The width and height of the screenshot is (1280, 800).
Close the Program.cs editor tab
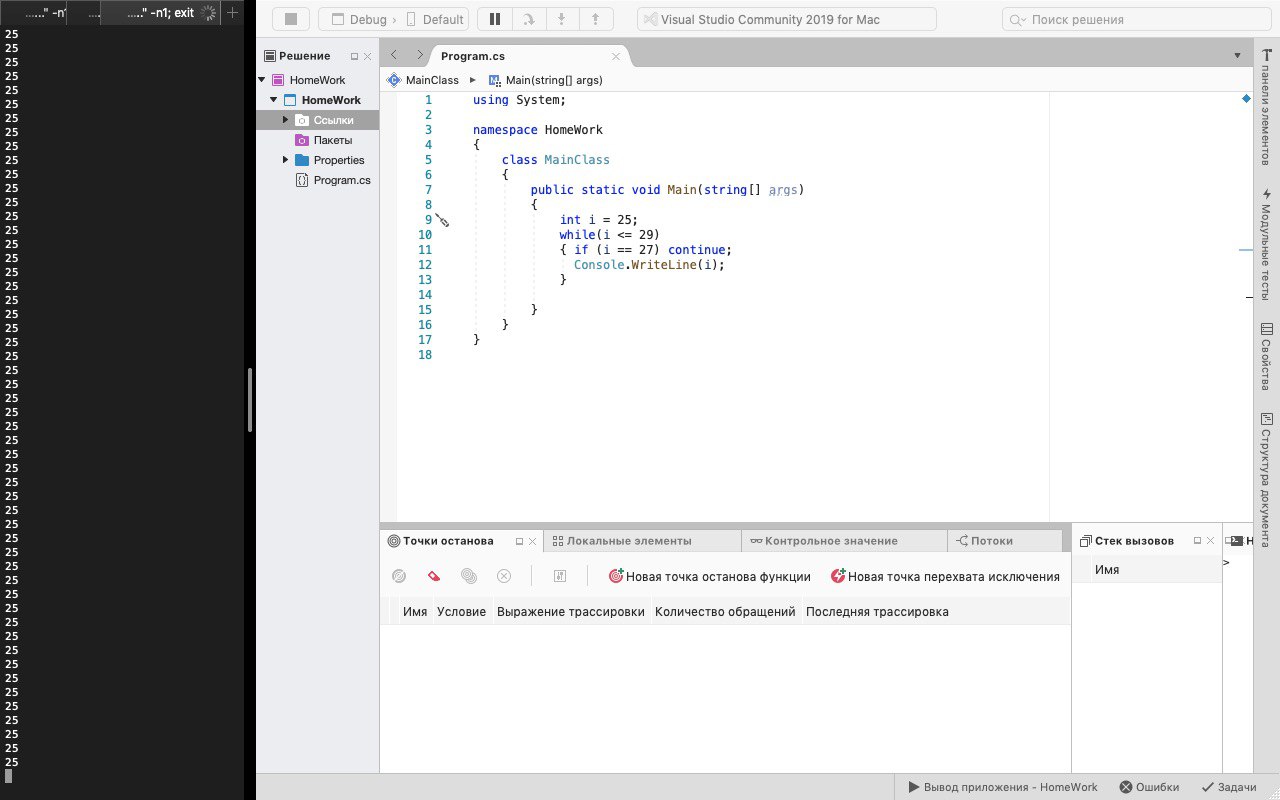[617, 57]
